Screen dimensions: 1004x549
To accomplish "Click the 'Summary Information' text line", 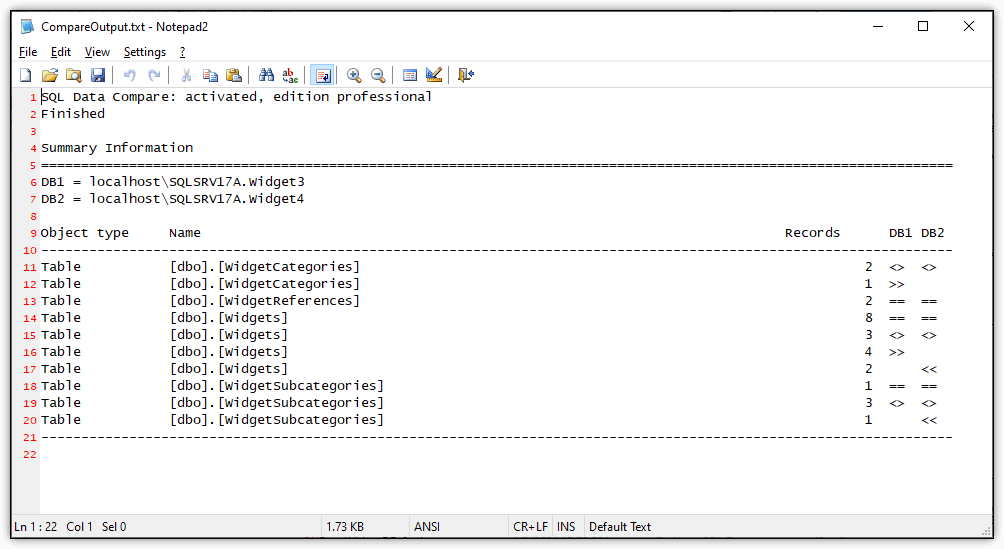I will [x=117, y=148].
